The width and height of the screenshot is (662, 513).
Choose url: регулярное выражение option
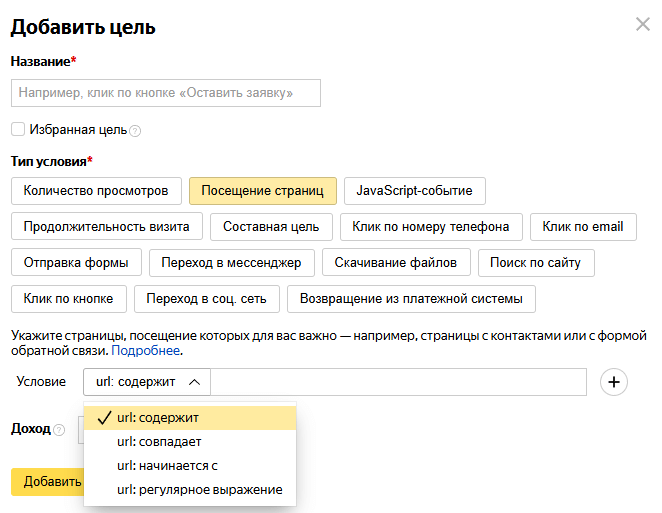click(x=199, y=490)
